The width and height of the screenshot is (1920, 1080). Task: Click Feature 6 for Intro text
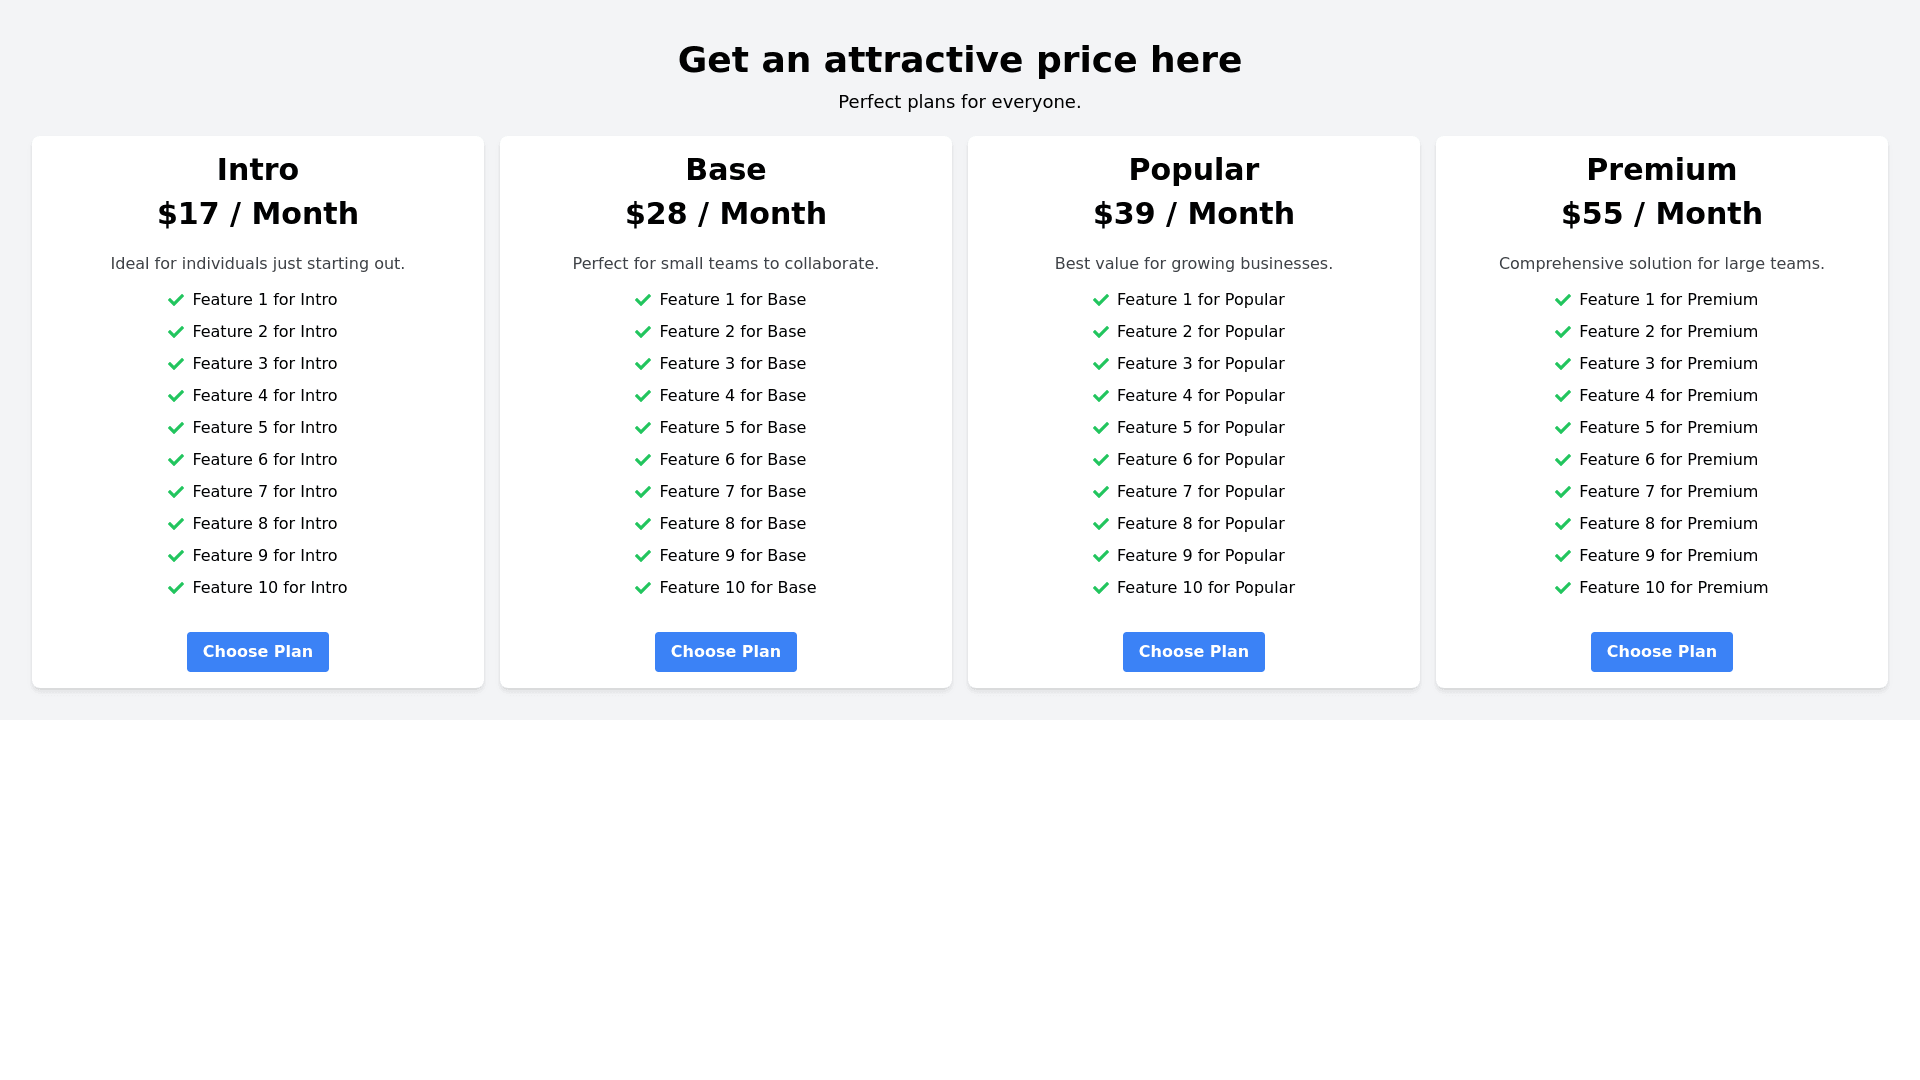[x=265, y=460]
